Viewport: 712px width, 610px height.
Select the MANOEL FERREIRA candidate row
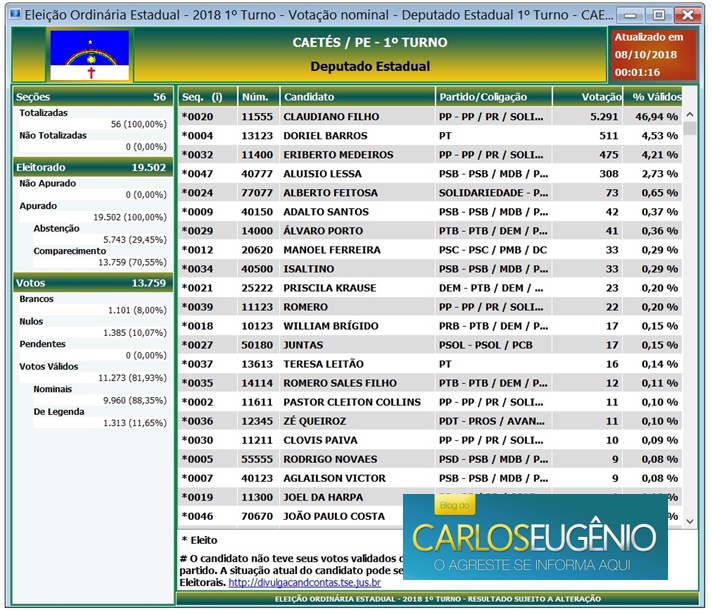(430, 250)
